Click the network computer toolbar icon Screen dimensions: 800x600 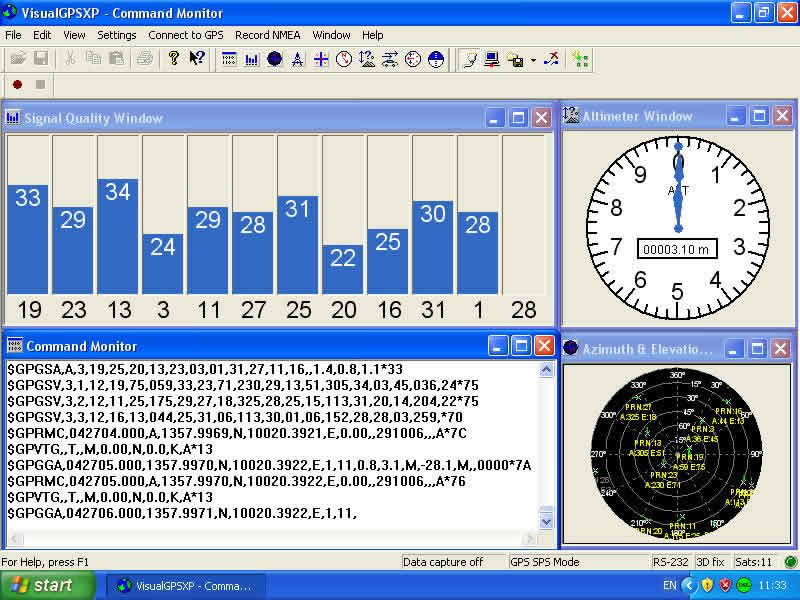492,59
